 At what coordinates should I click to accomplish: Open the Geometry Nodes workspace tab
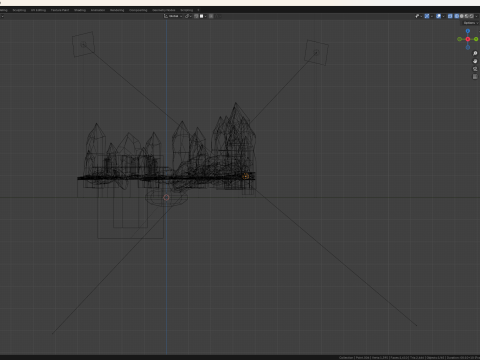(164, 10)
